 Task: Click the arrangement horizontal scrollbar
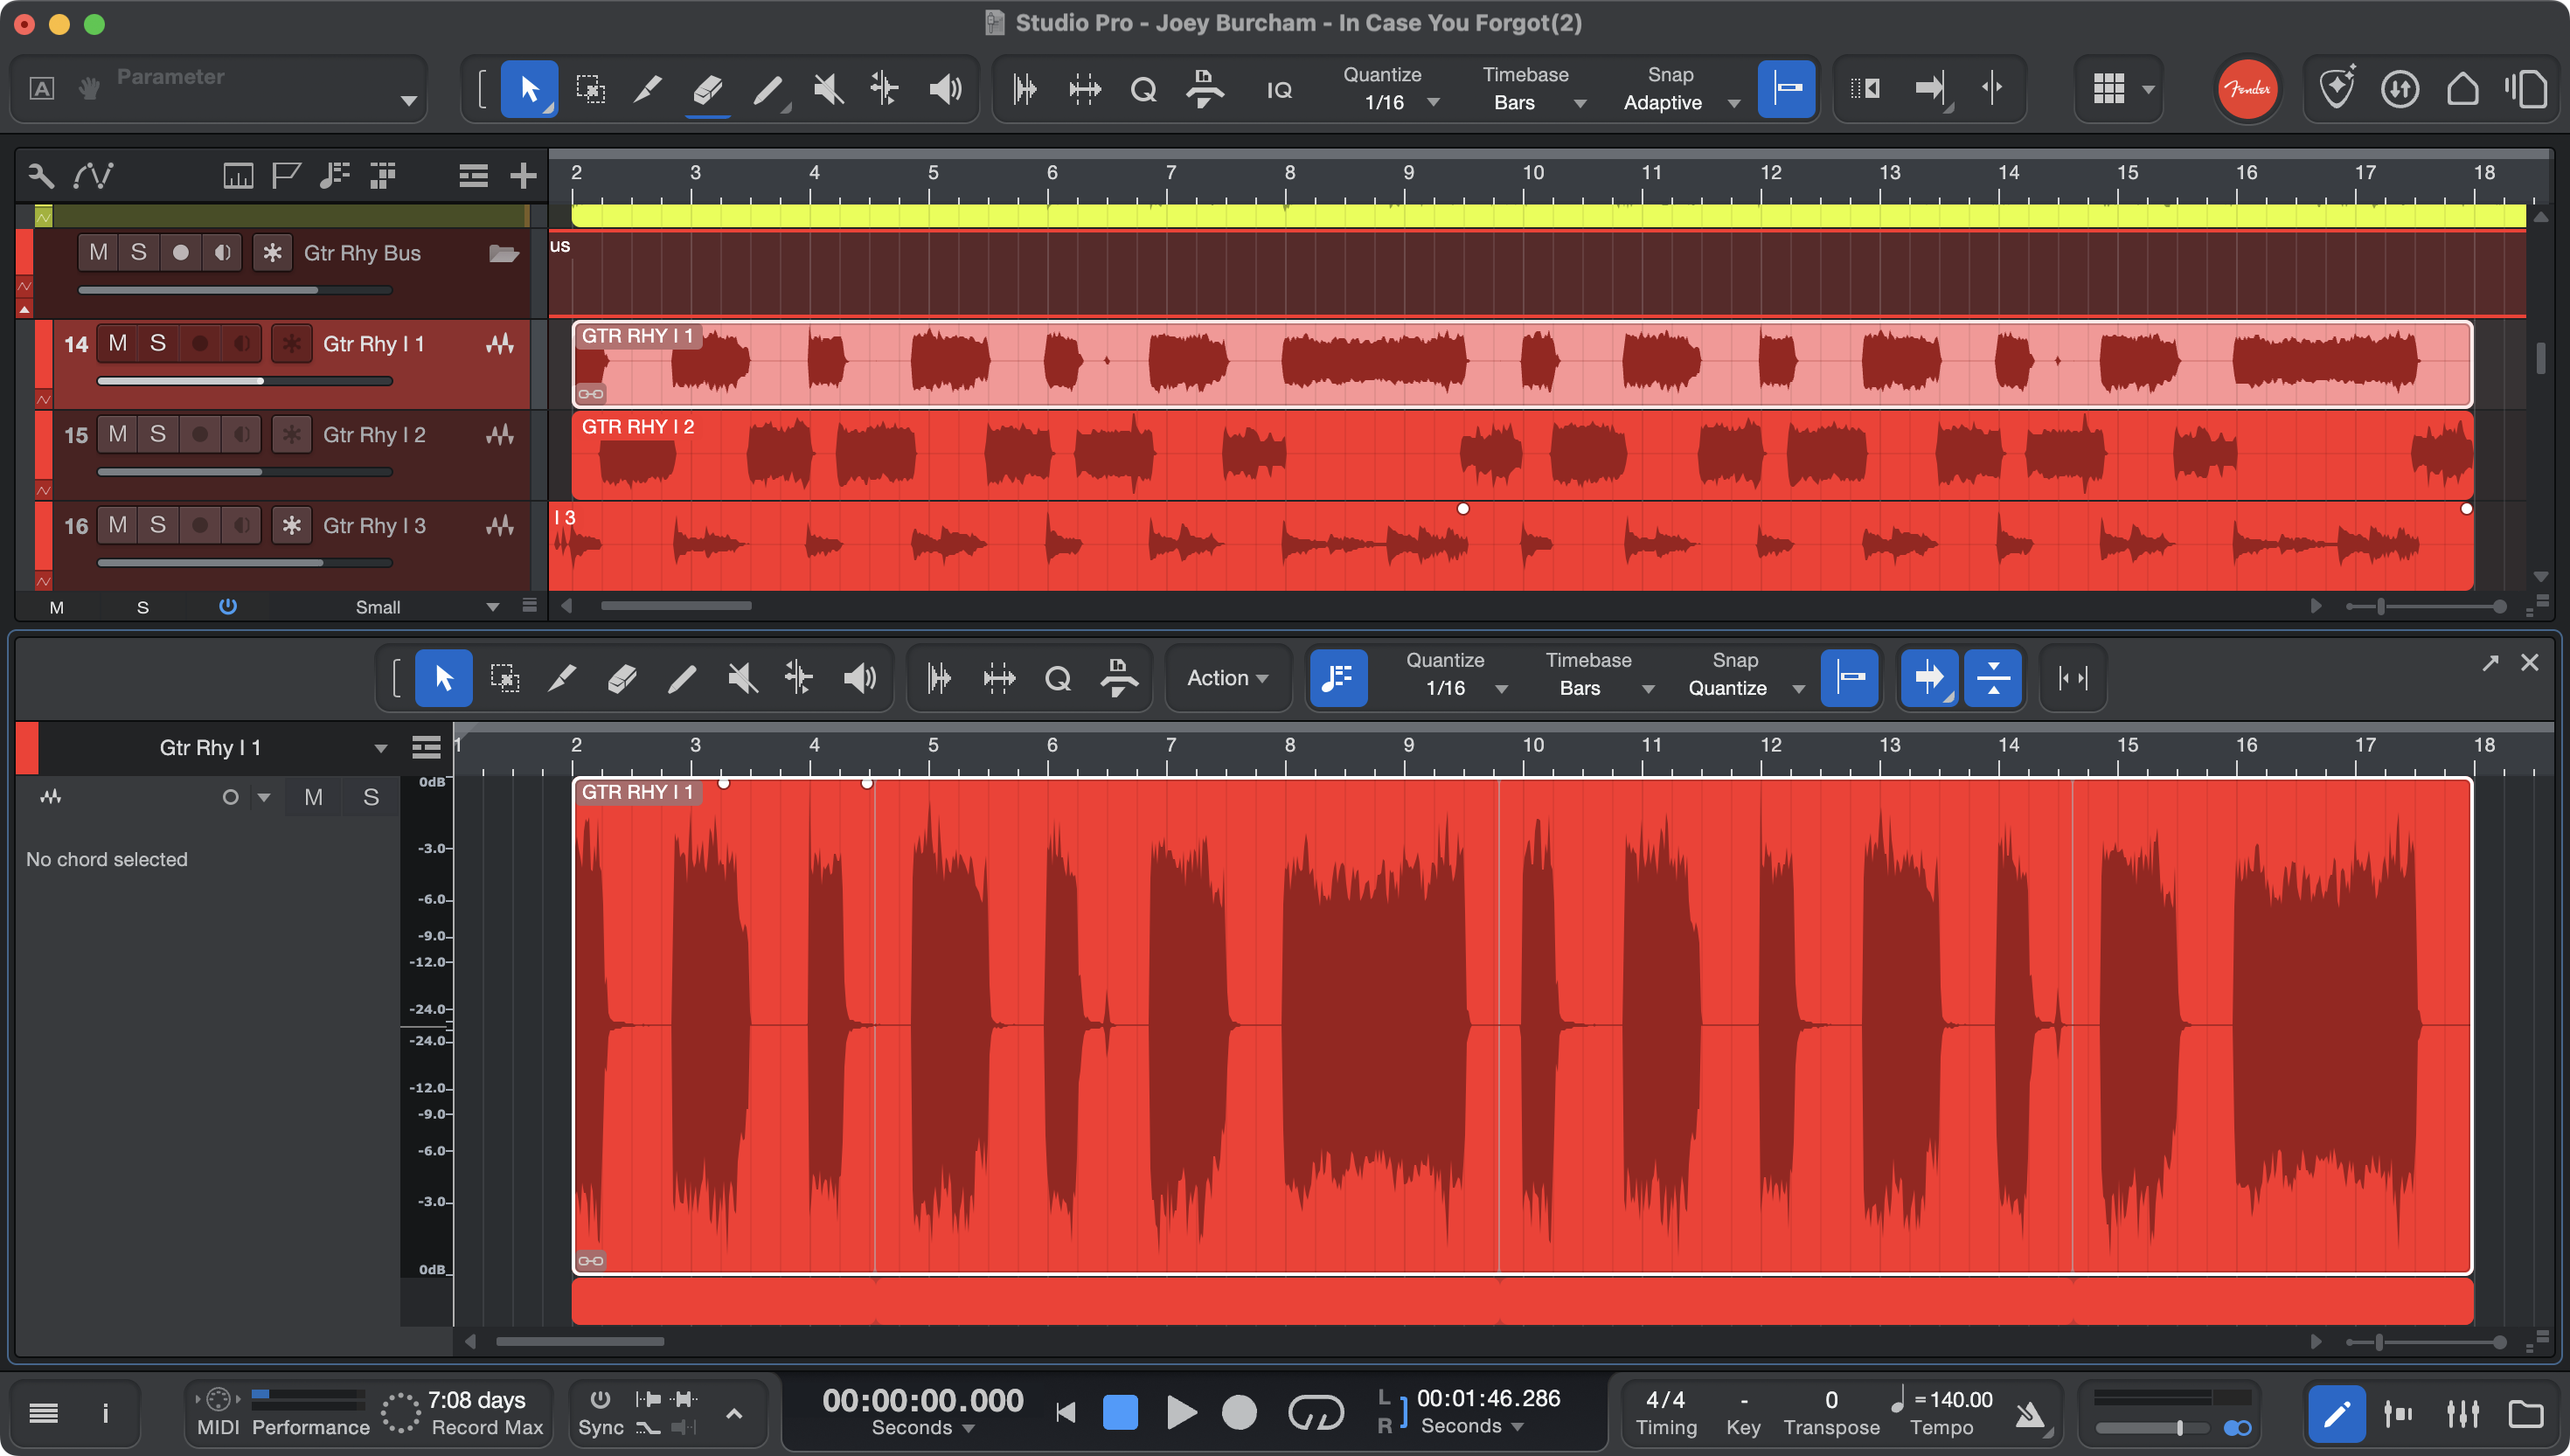coord(676,606)
